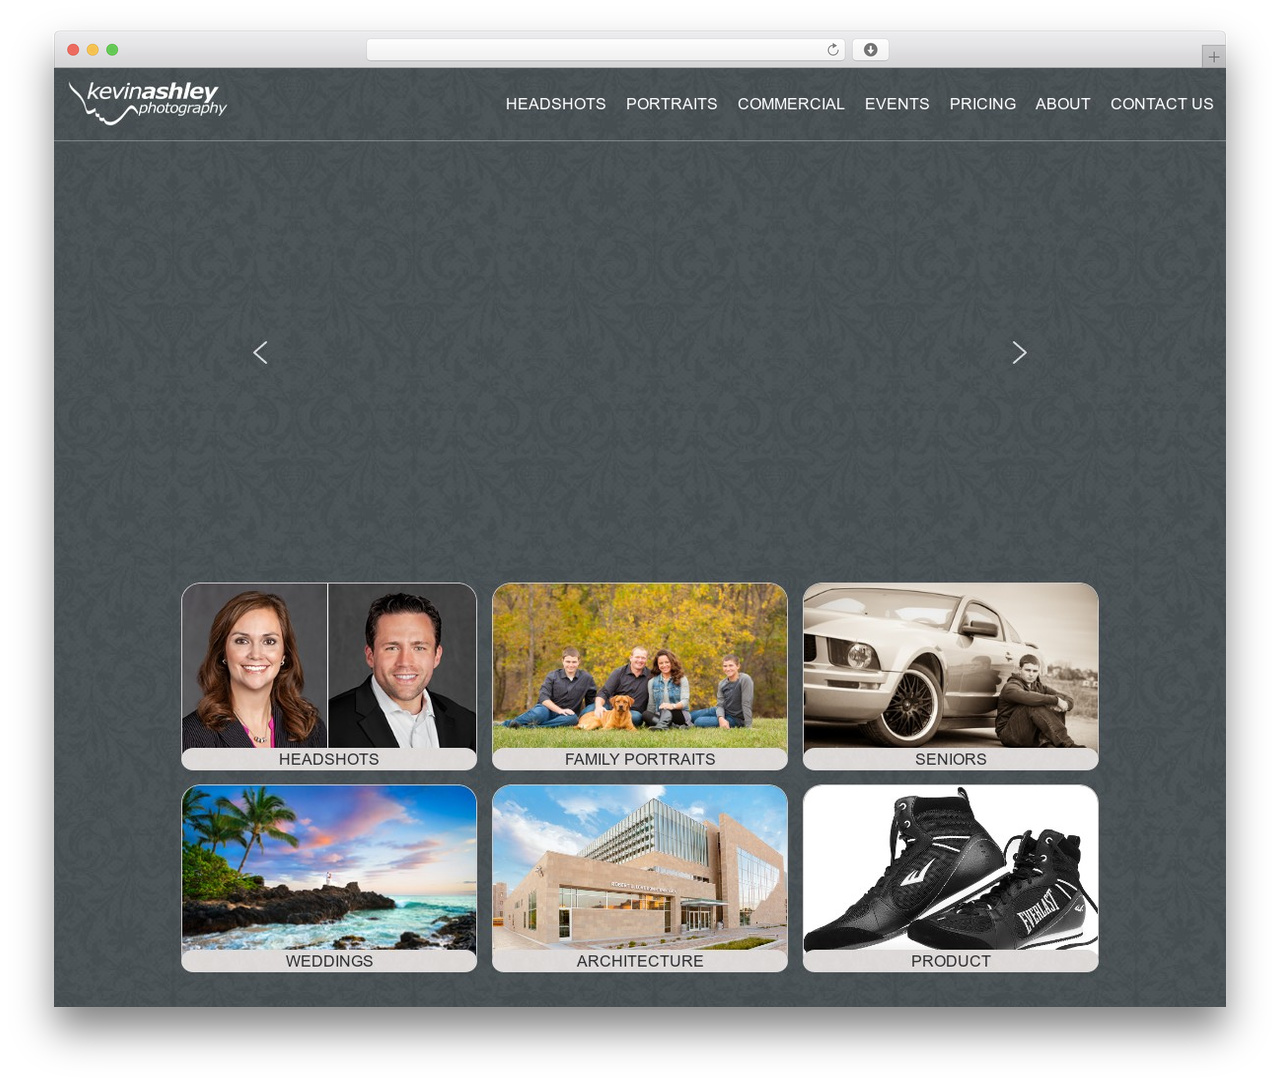
Task: Open the Family Portraits gallery thumbnail
Action: pos(640,676)
